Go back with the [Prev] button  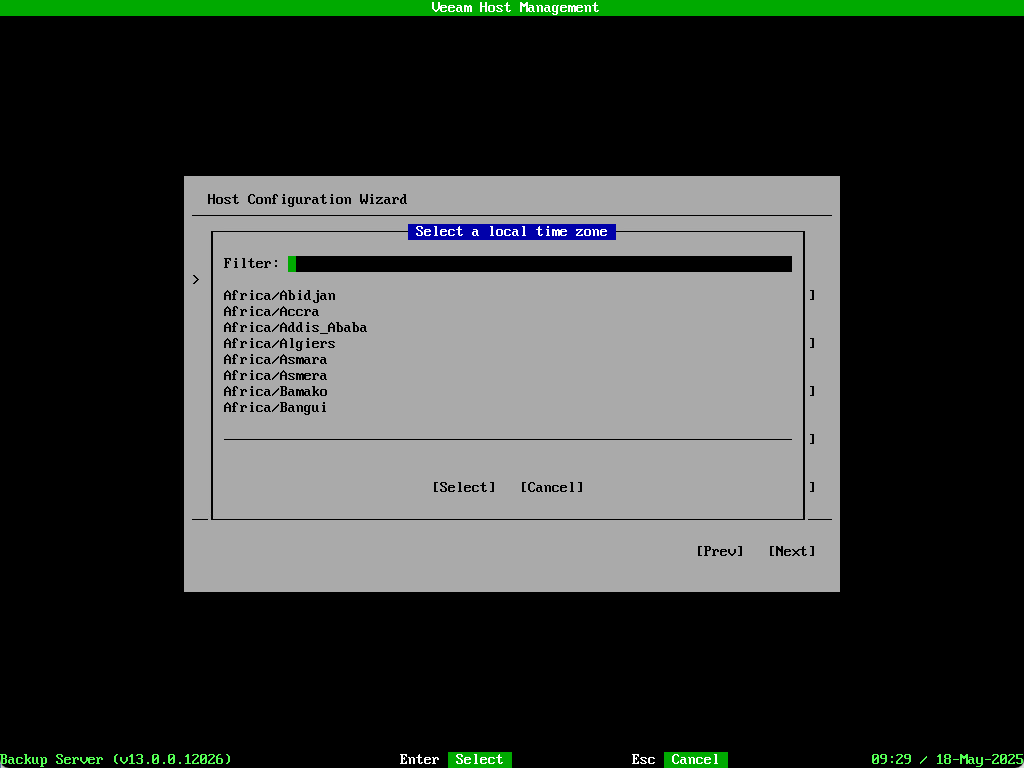[x=720, y=552]
